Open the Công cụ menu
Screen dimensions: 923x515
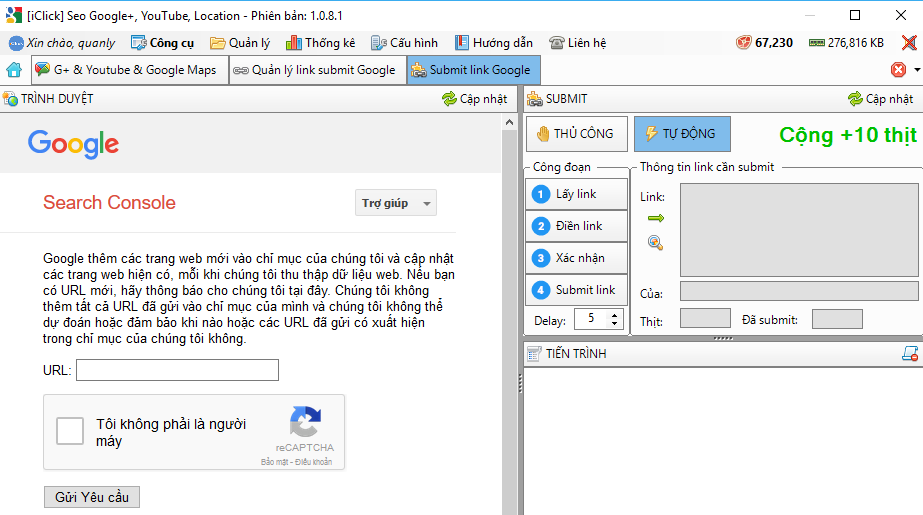[x=162, y=43]
